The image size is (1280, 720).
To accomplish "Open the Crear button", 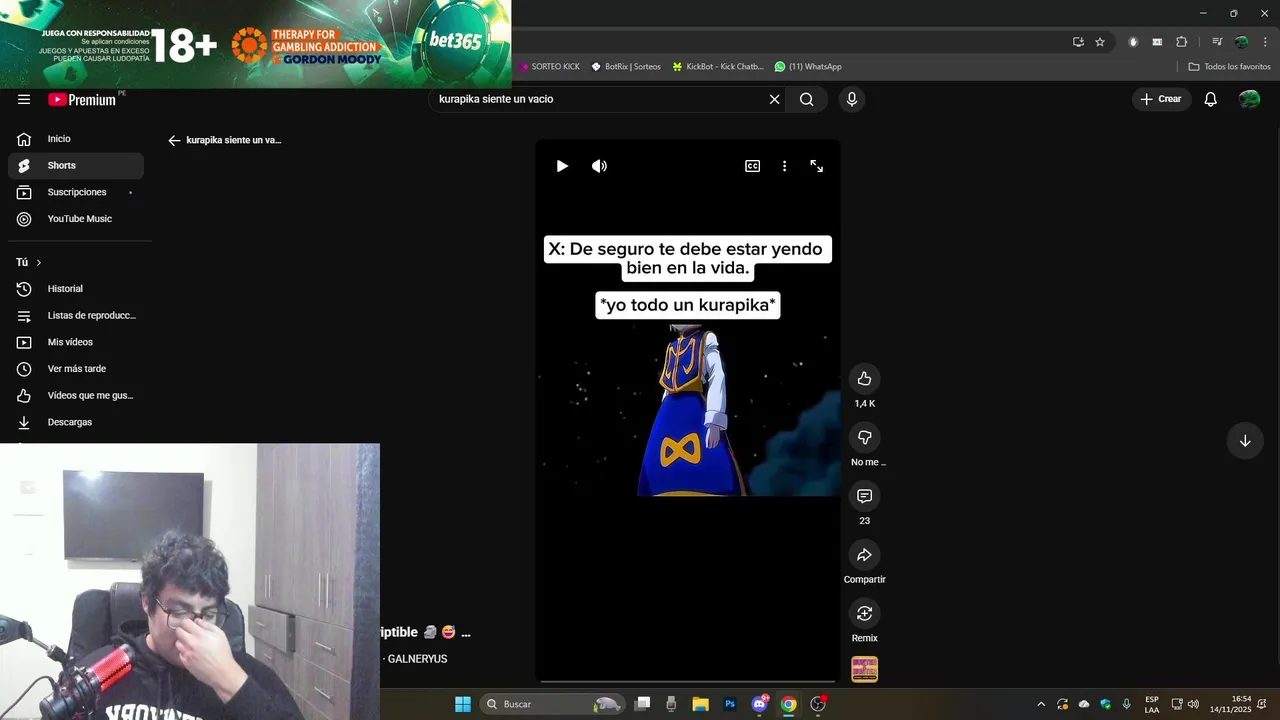I will (x=1161, y=99).
